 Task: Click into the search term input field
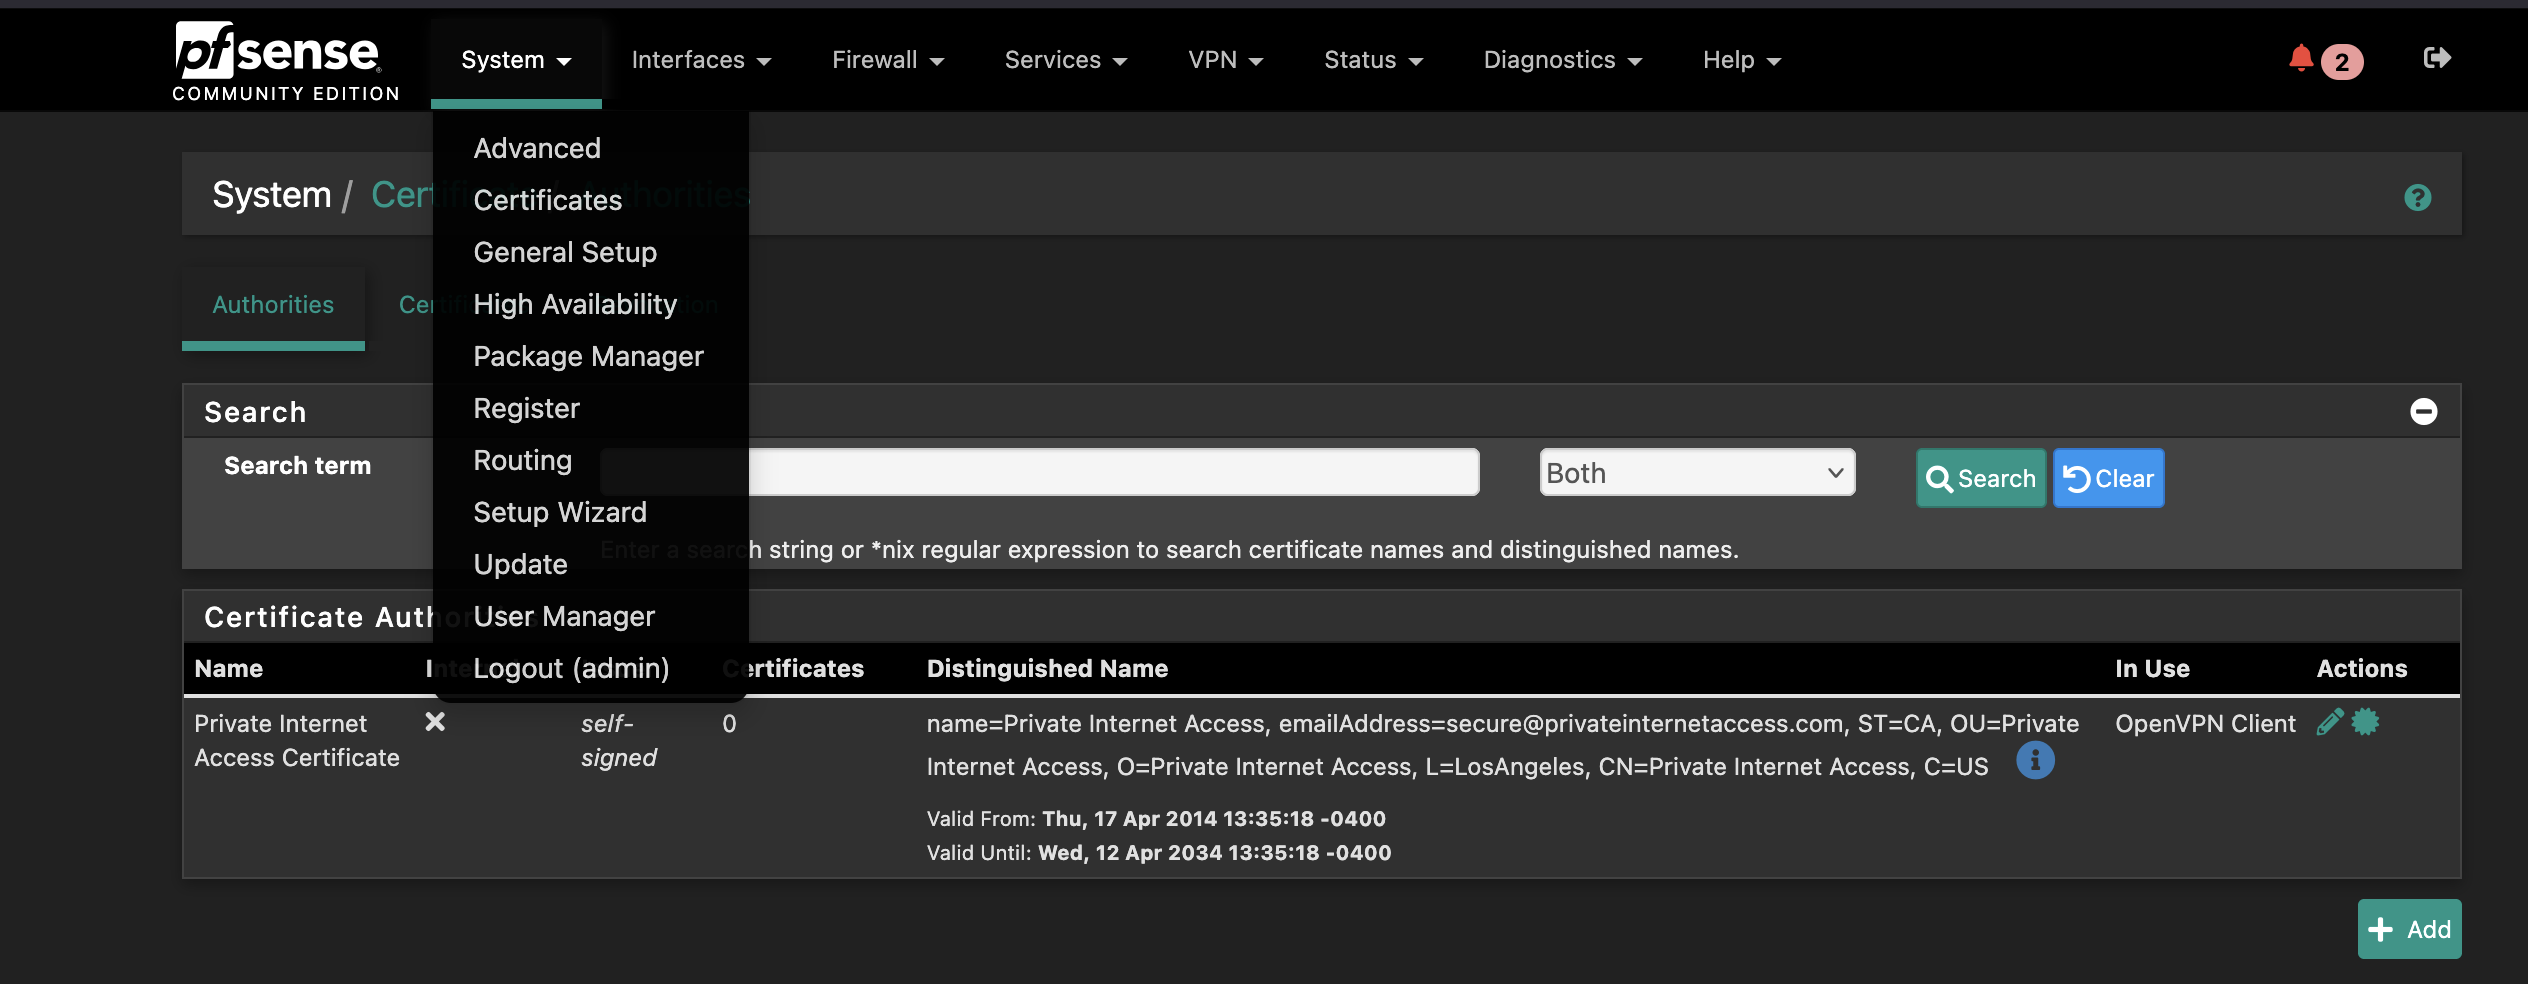pos(1039,472)
